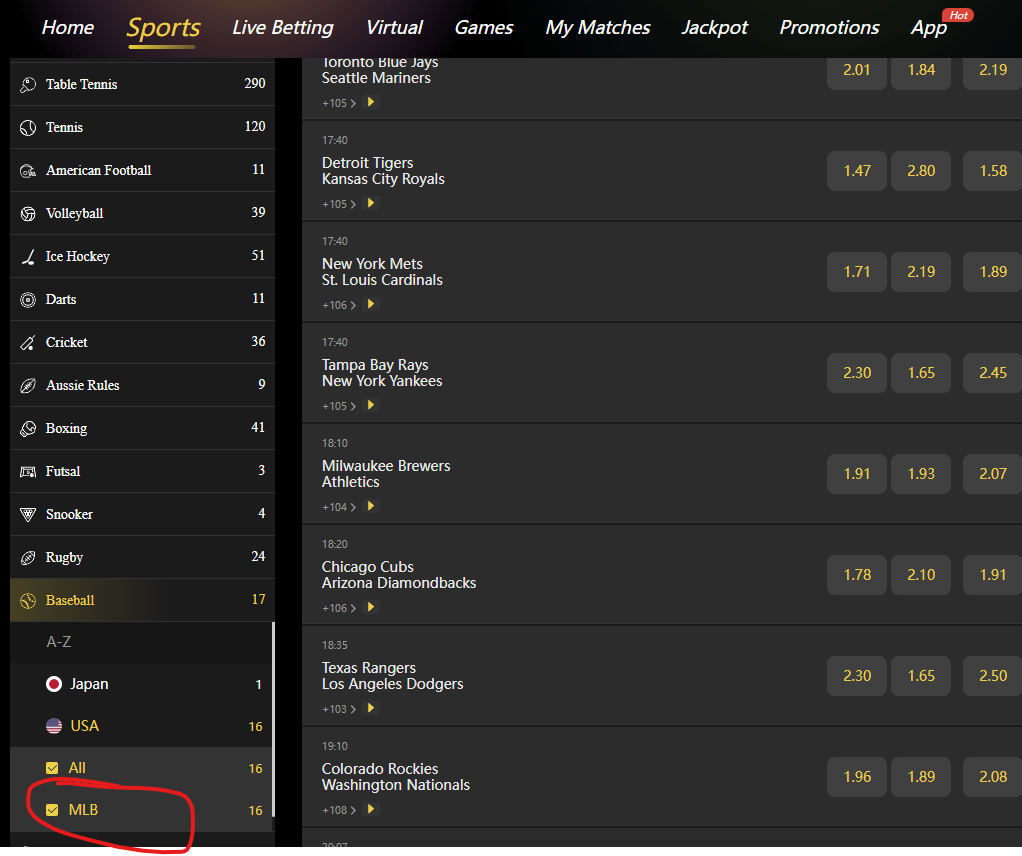Click the Boxing glove icon
The width and height of the screenshot is (1022, 856).
click(28, 429)
